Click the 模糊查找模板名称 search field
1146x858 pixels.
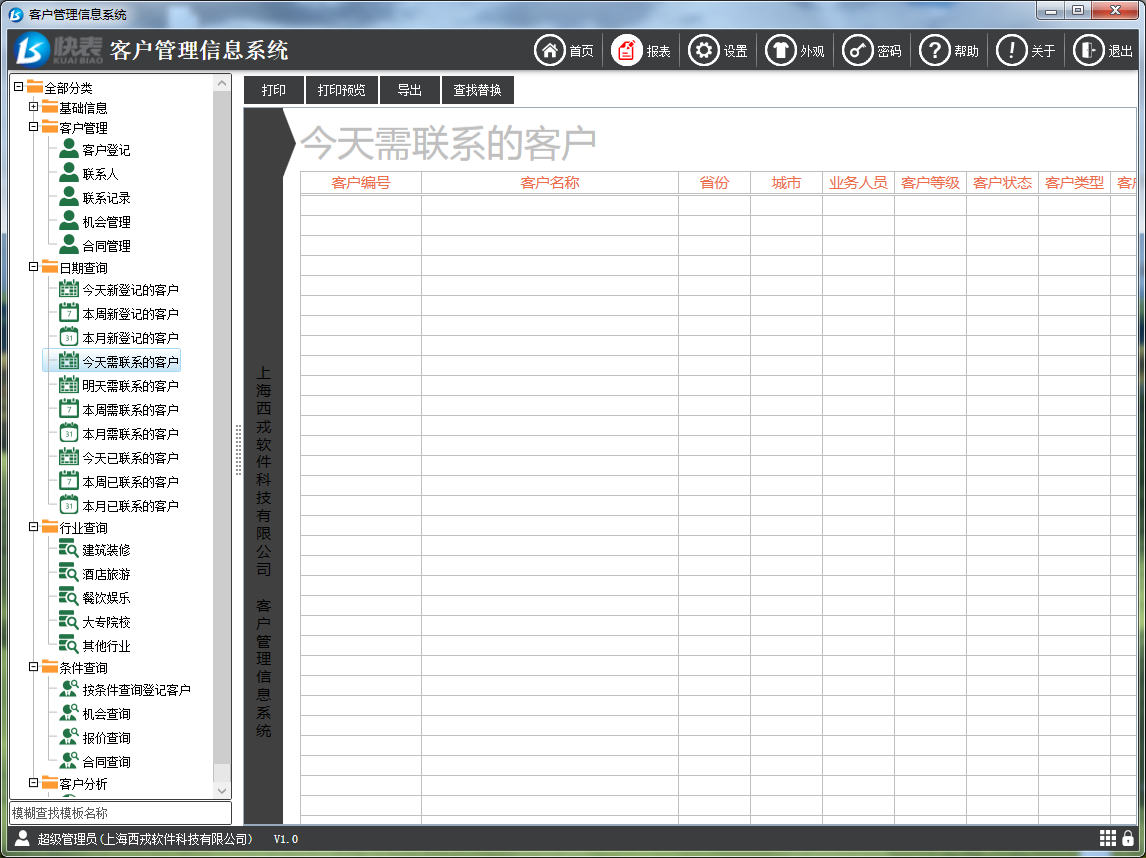point(121,813)
